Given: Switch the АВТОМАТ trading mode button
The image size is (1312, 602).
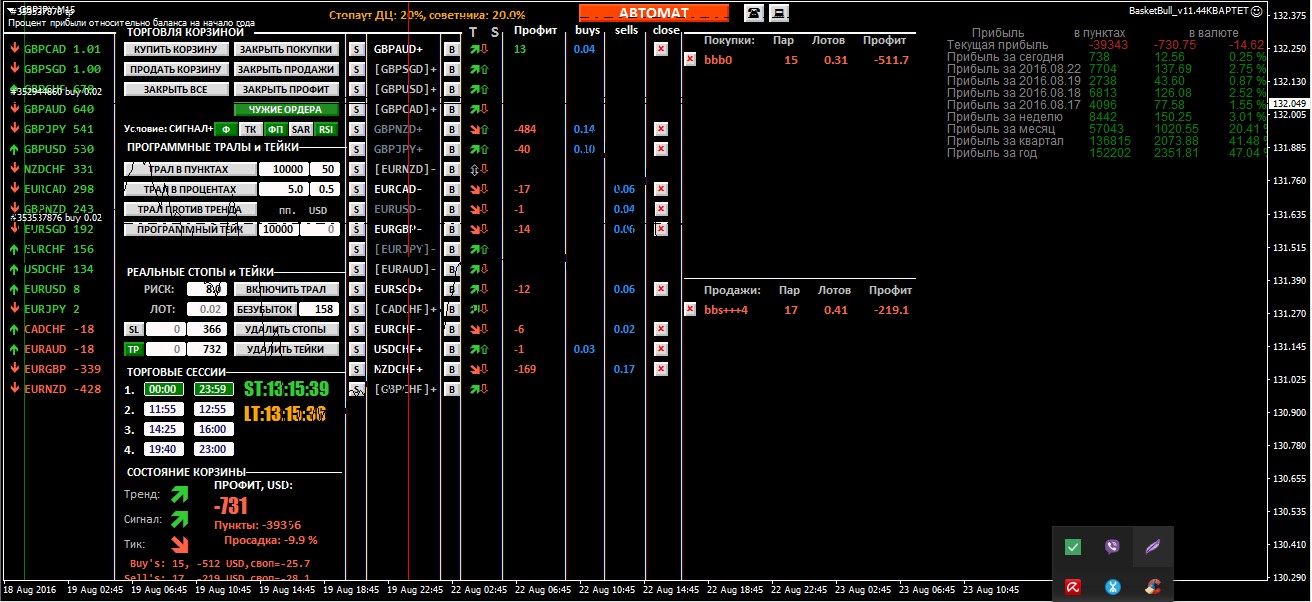Looking at the screenshot, I should point(654,13).
